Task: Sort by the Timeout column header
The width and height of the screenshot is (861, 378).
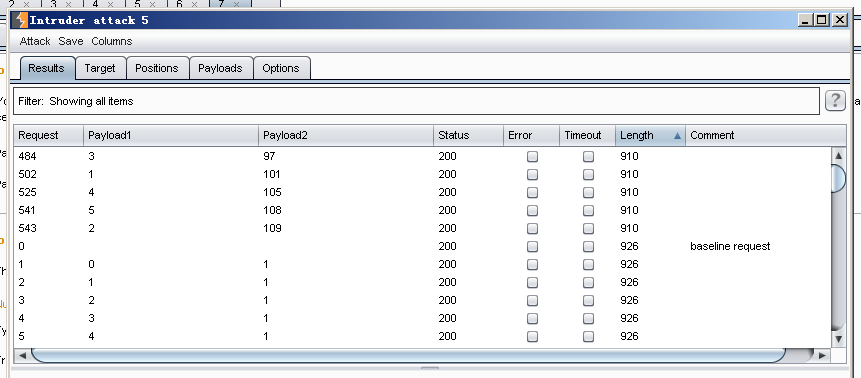Action: 588,135
